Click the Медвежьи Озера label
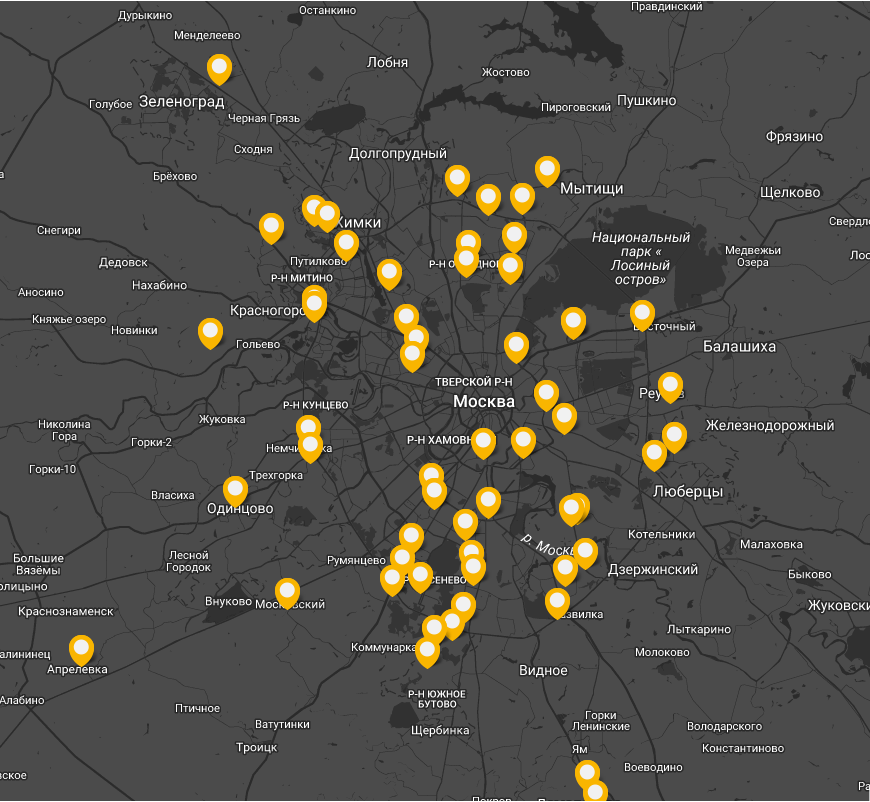 (753, 256)
